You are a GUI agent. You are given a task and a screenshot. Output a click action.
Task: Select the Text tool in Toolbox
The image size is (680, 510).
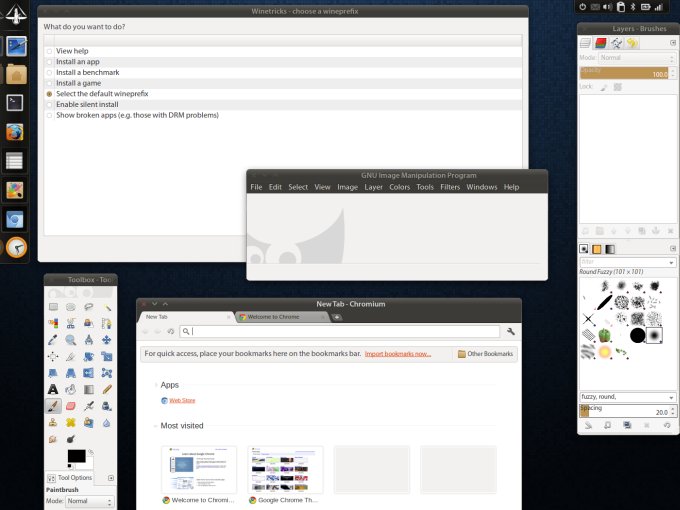(x=53, y=389)
